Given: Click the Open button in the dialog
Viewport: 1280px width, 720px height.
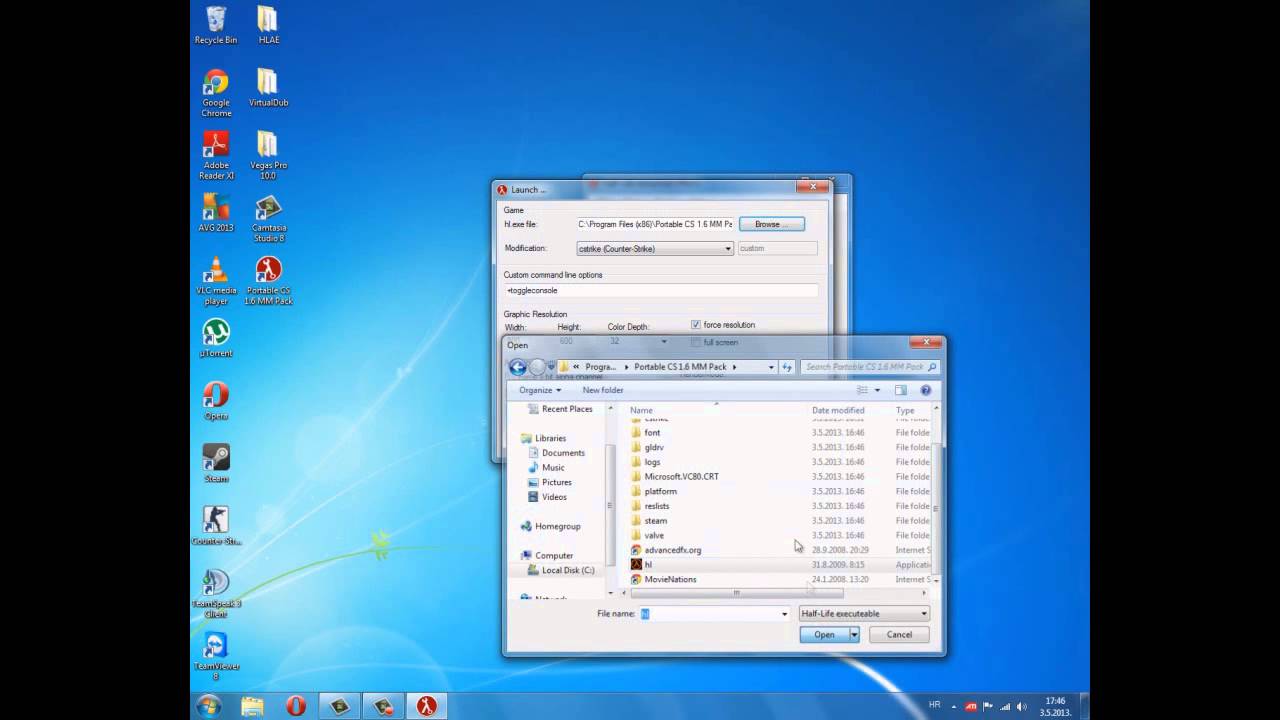Looking at the screenshot, I should click(x=824, y=635).
